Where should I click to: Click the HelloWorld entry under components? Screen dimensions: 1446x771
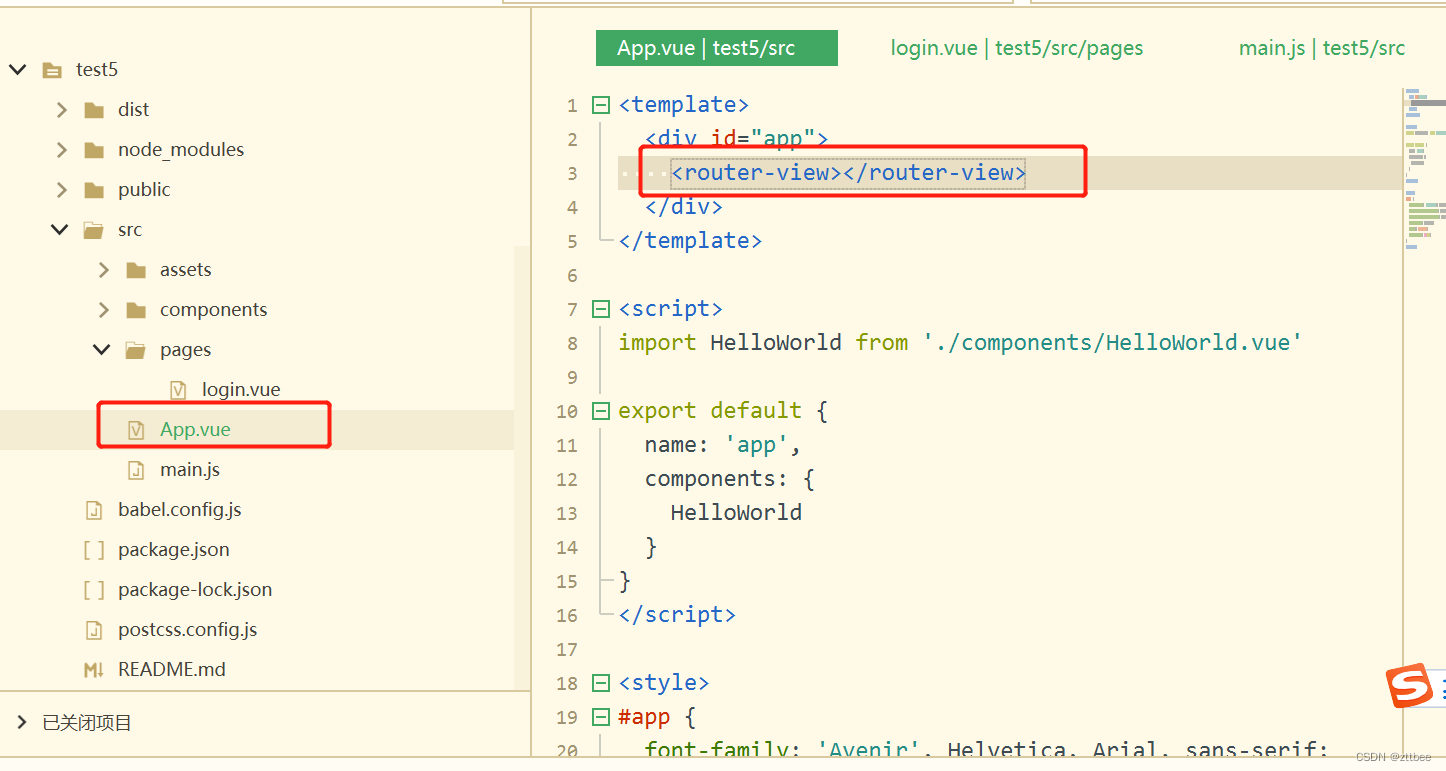(x=736, y=513)
